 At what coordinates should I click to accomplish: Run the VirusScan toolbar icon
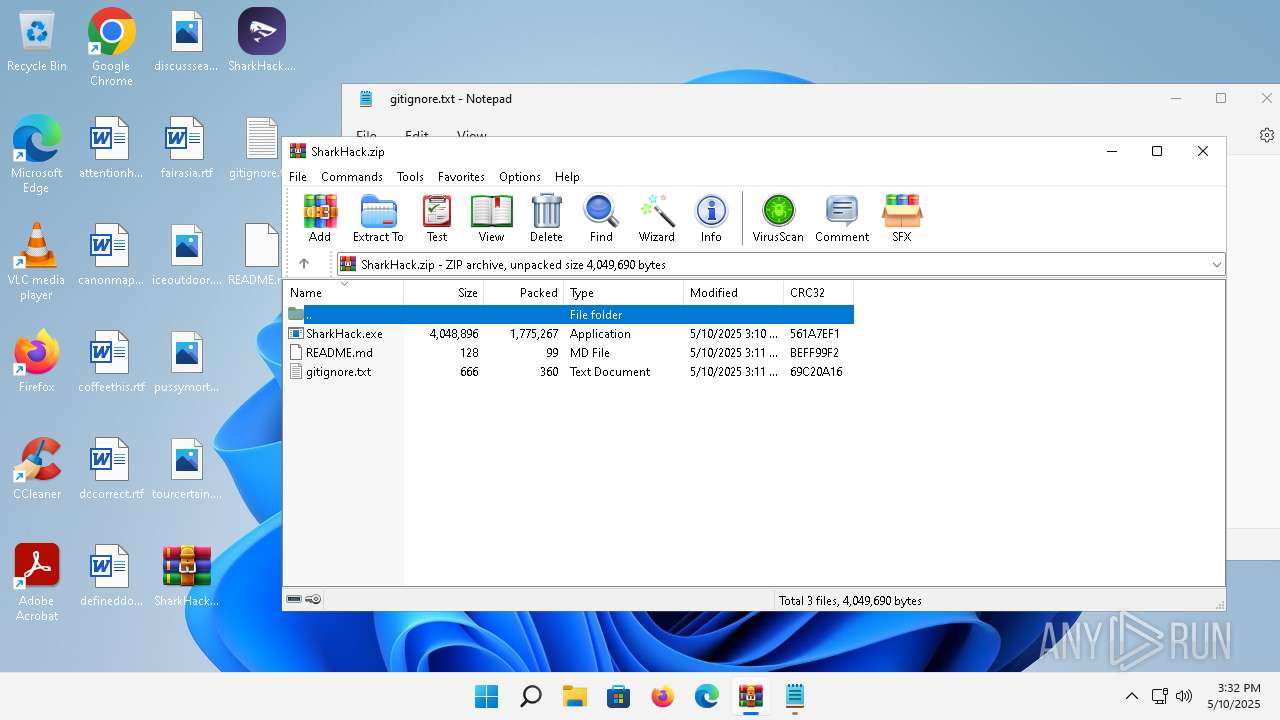pyautogui.click(x=778, y=218)
